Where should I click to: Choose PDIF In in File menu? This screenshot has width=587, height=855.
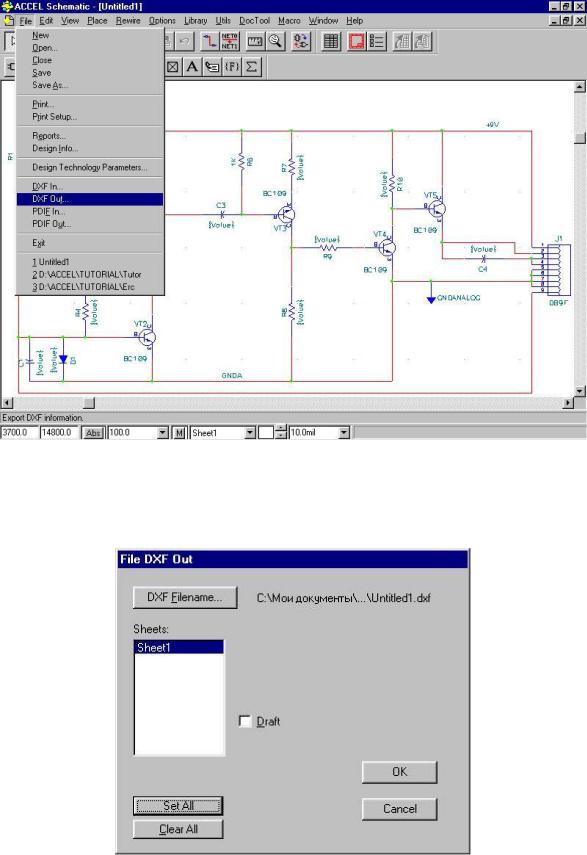click(90, 212)
